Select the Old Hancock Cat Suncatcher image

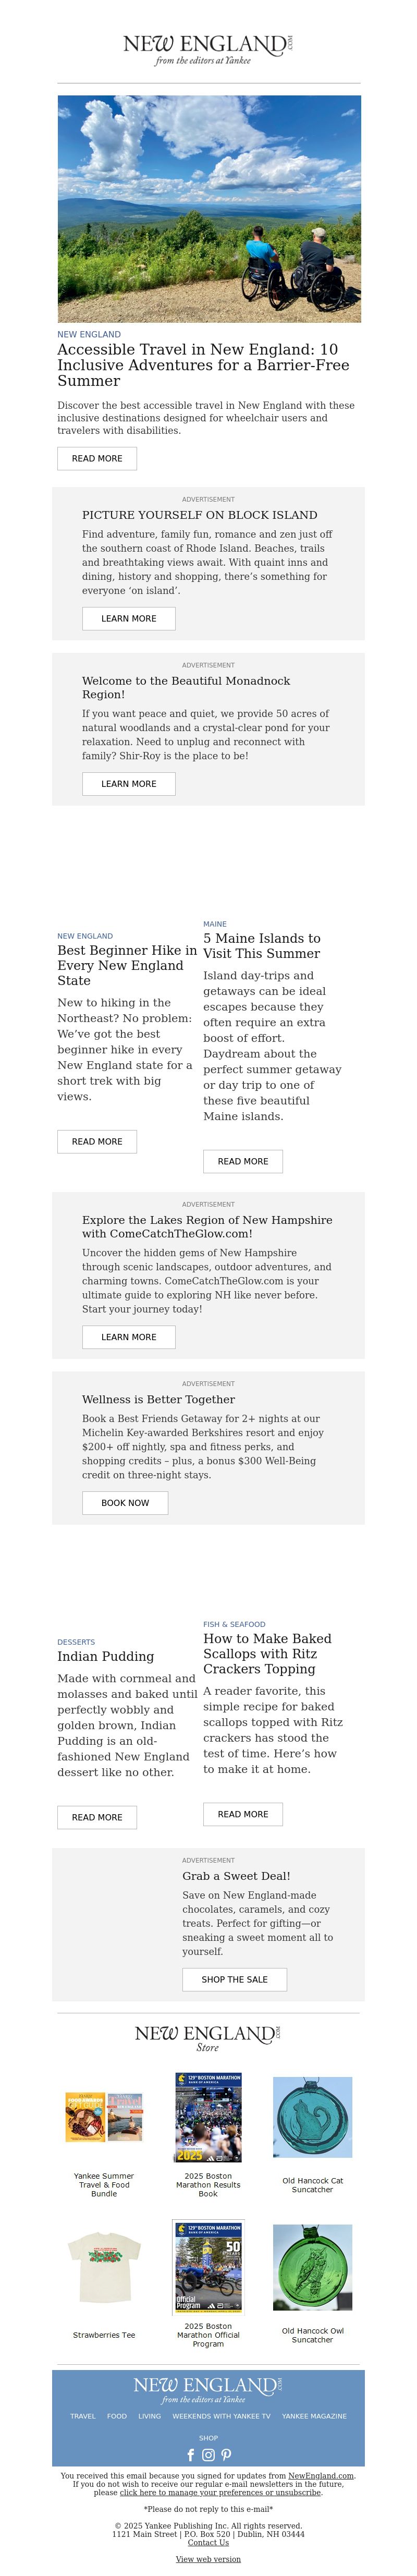312,2117
